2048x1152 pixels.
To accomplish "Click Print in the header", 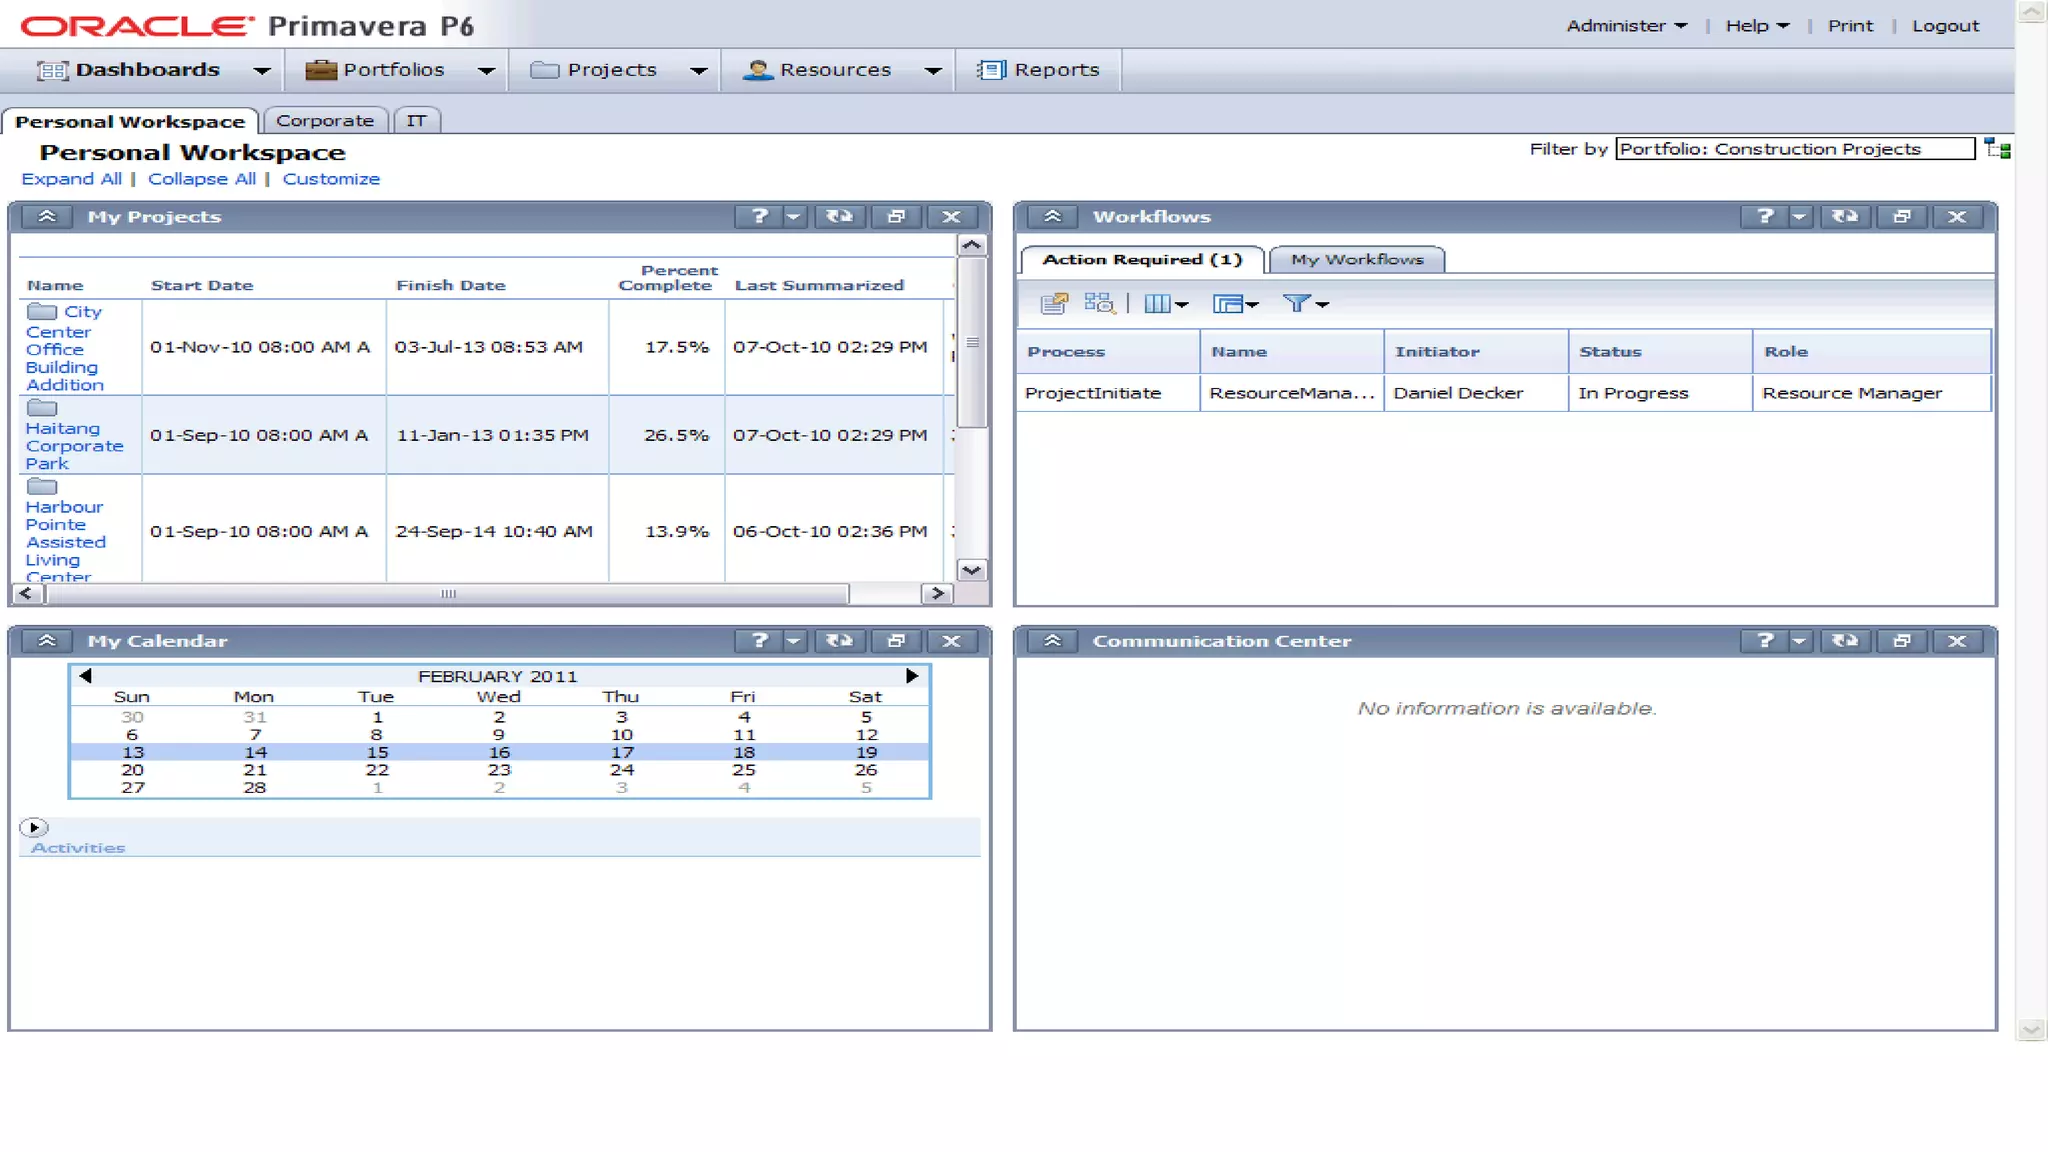I will pyautogui.click(x=1850, y=26).
